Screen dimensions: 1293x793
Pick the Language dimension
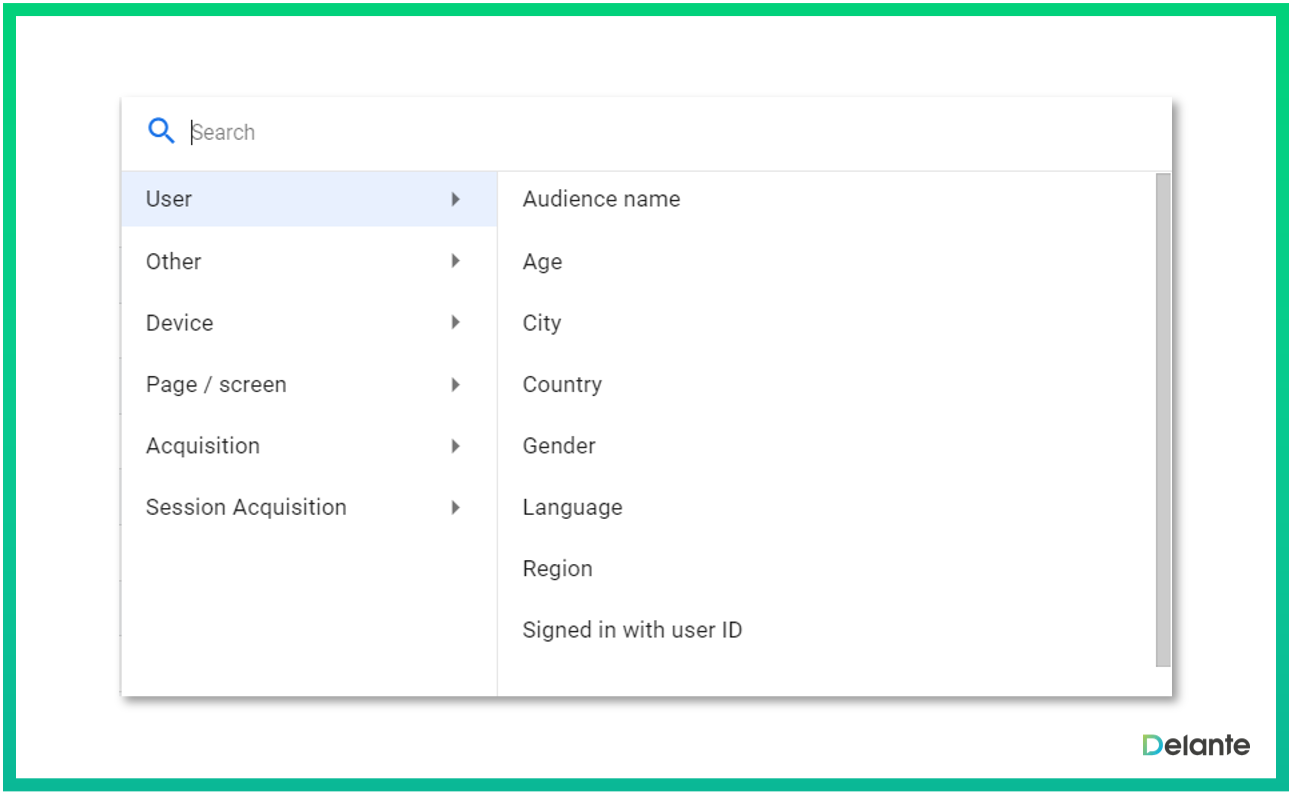point(572,508)
